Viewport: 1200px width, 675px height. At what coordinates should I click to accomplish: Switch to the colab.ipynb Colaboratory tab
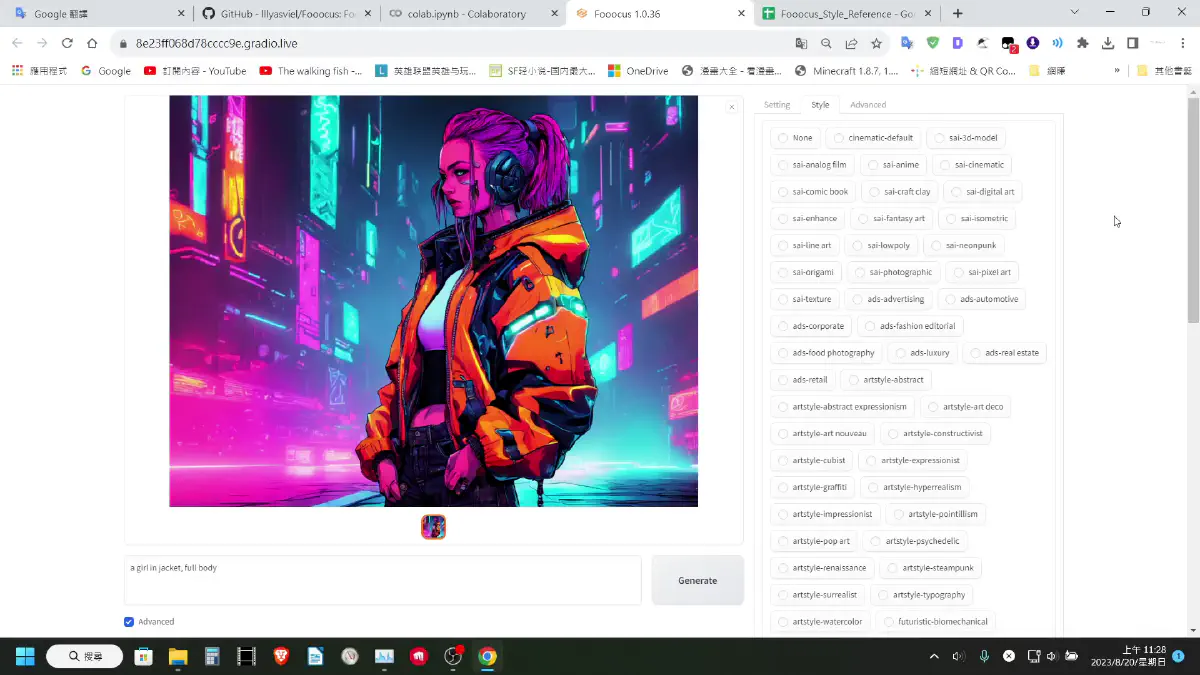click(471, 14)
